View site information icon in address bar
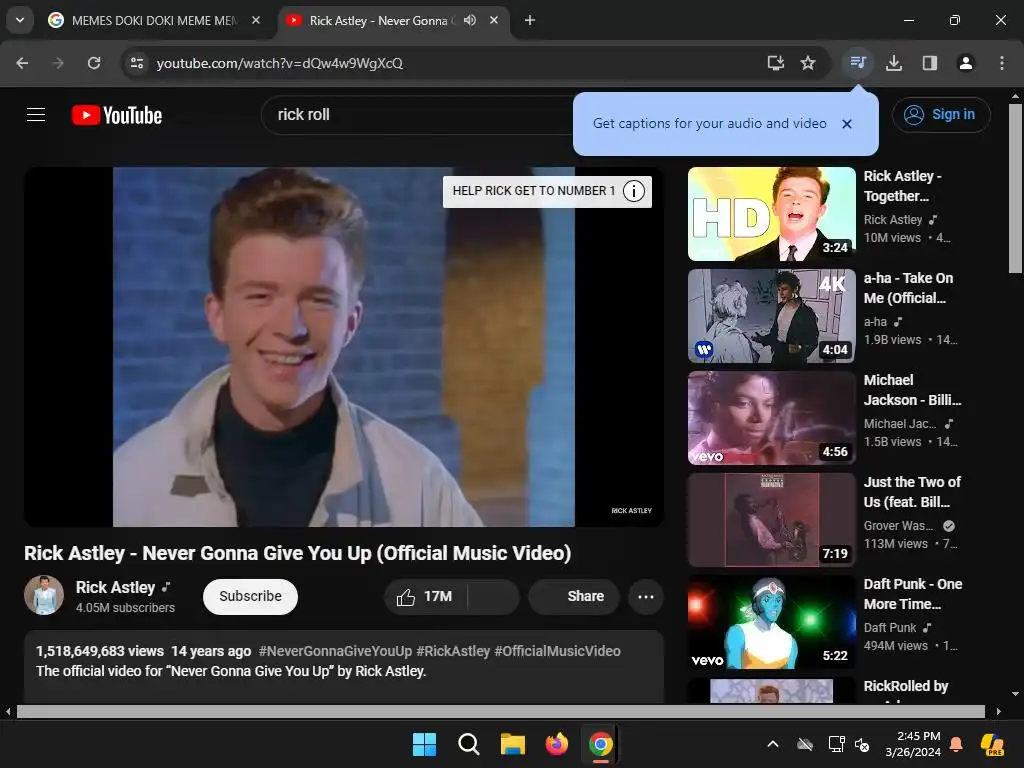The height and width of the screenshot is (768, 1024). click(x=137, y=63)
